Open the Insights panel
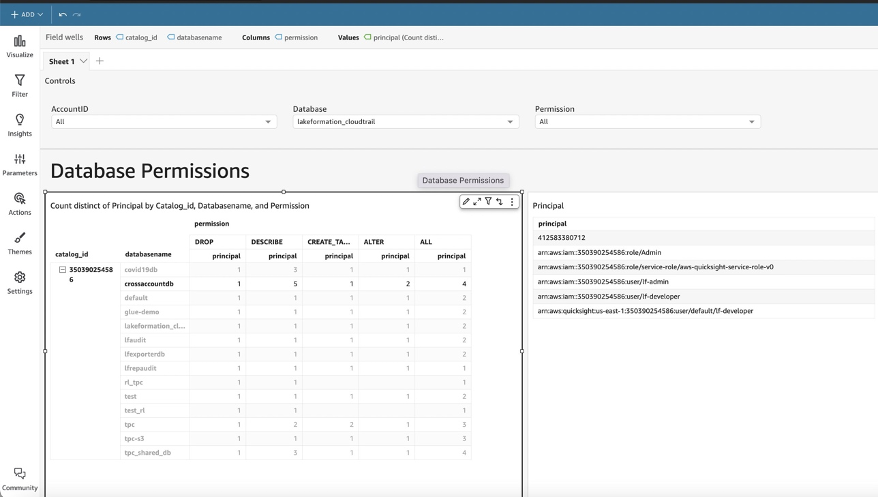 pyautogui.click(x=20, y=125)
